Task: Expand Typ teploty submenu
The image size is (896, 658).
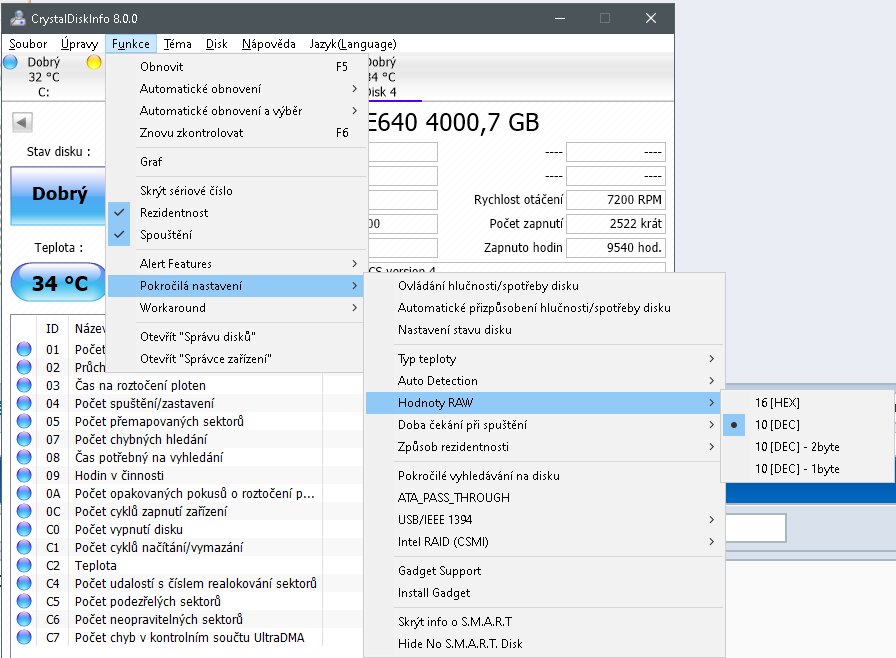Action: (545, 359)
